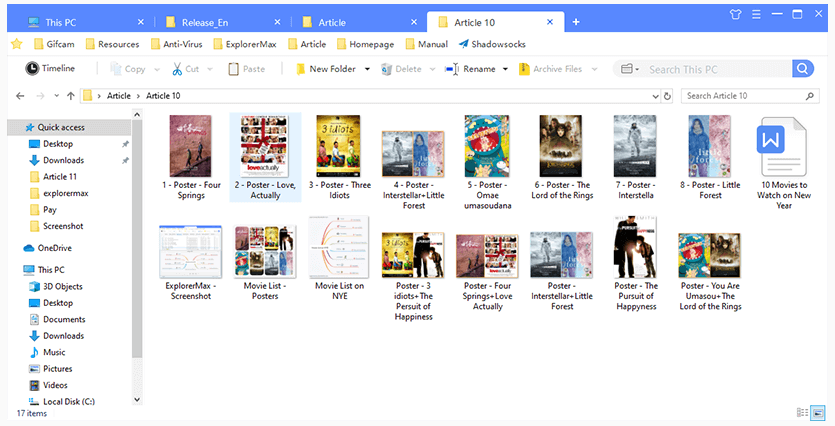Open the Timeline view

[50, 69]
